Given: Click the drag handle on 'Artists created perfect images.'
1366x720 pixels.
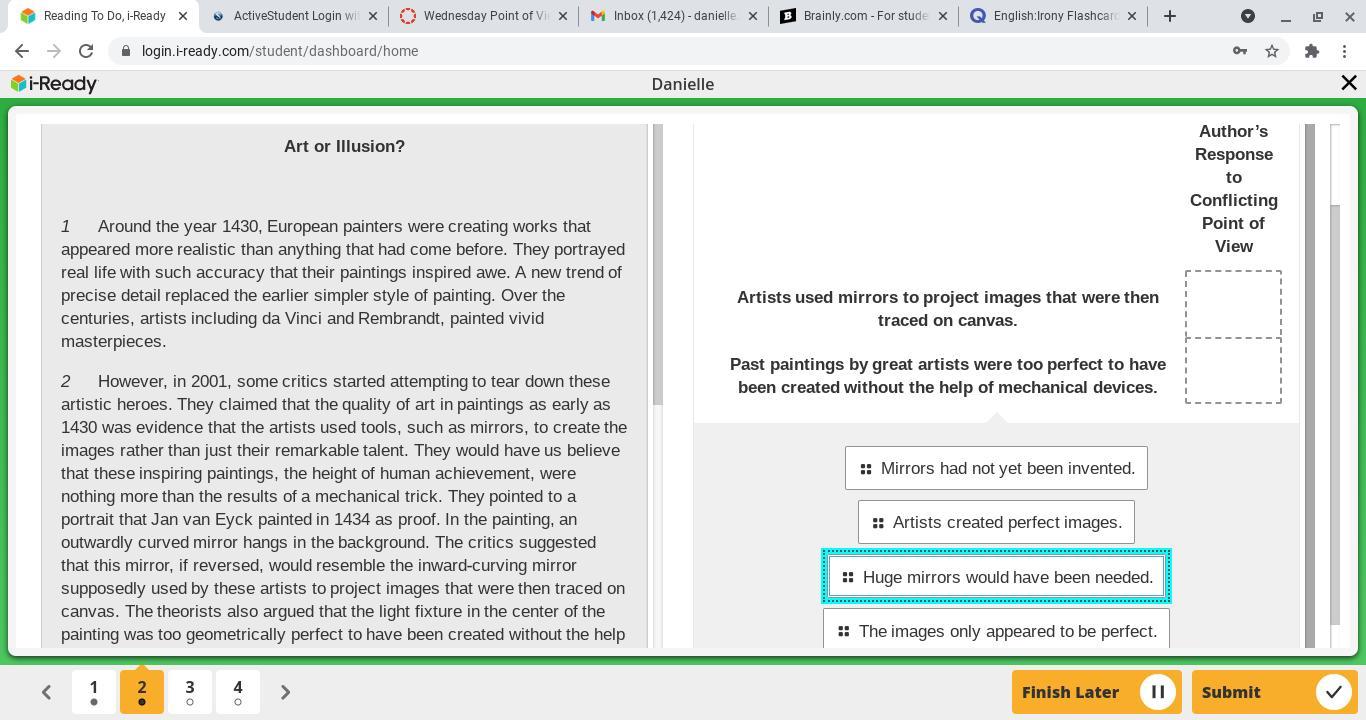Looking at the screenshot, I should (878, 523).
